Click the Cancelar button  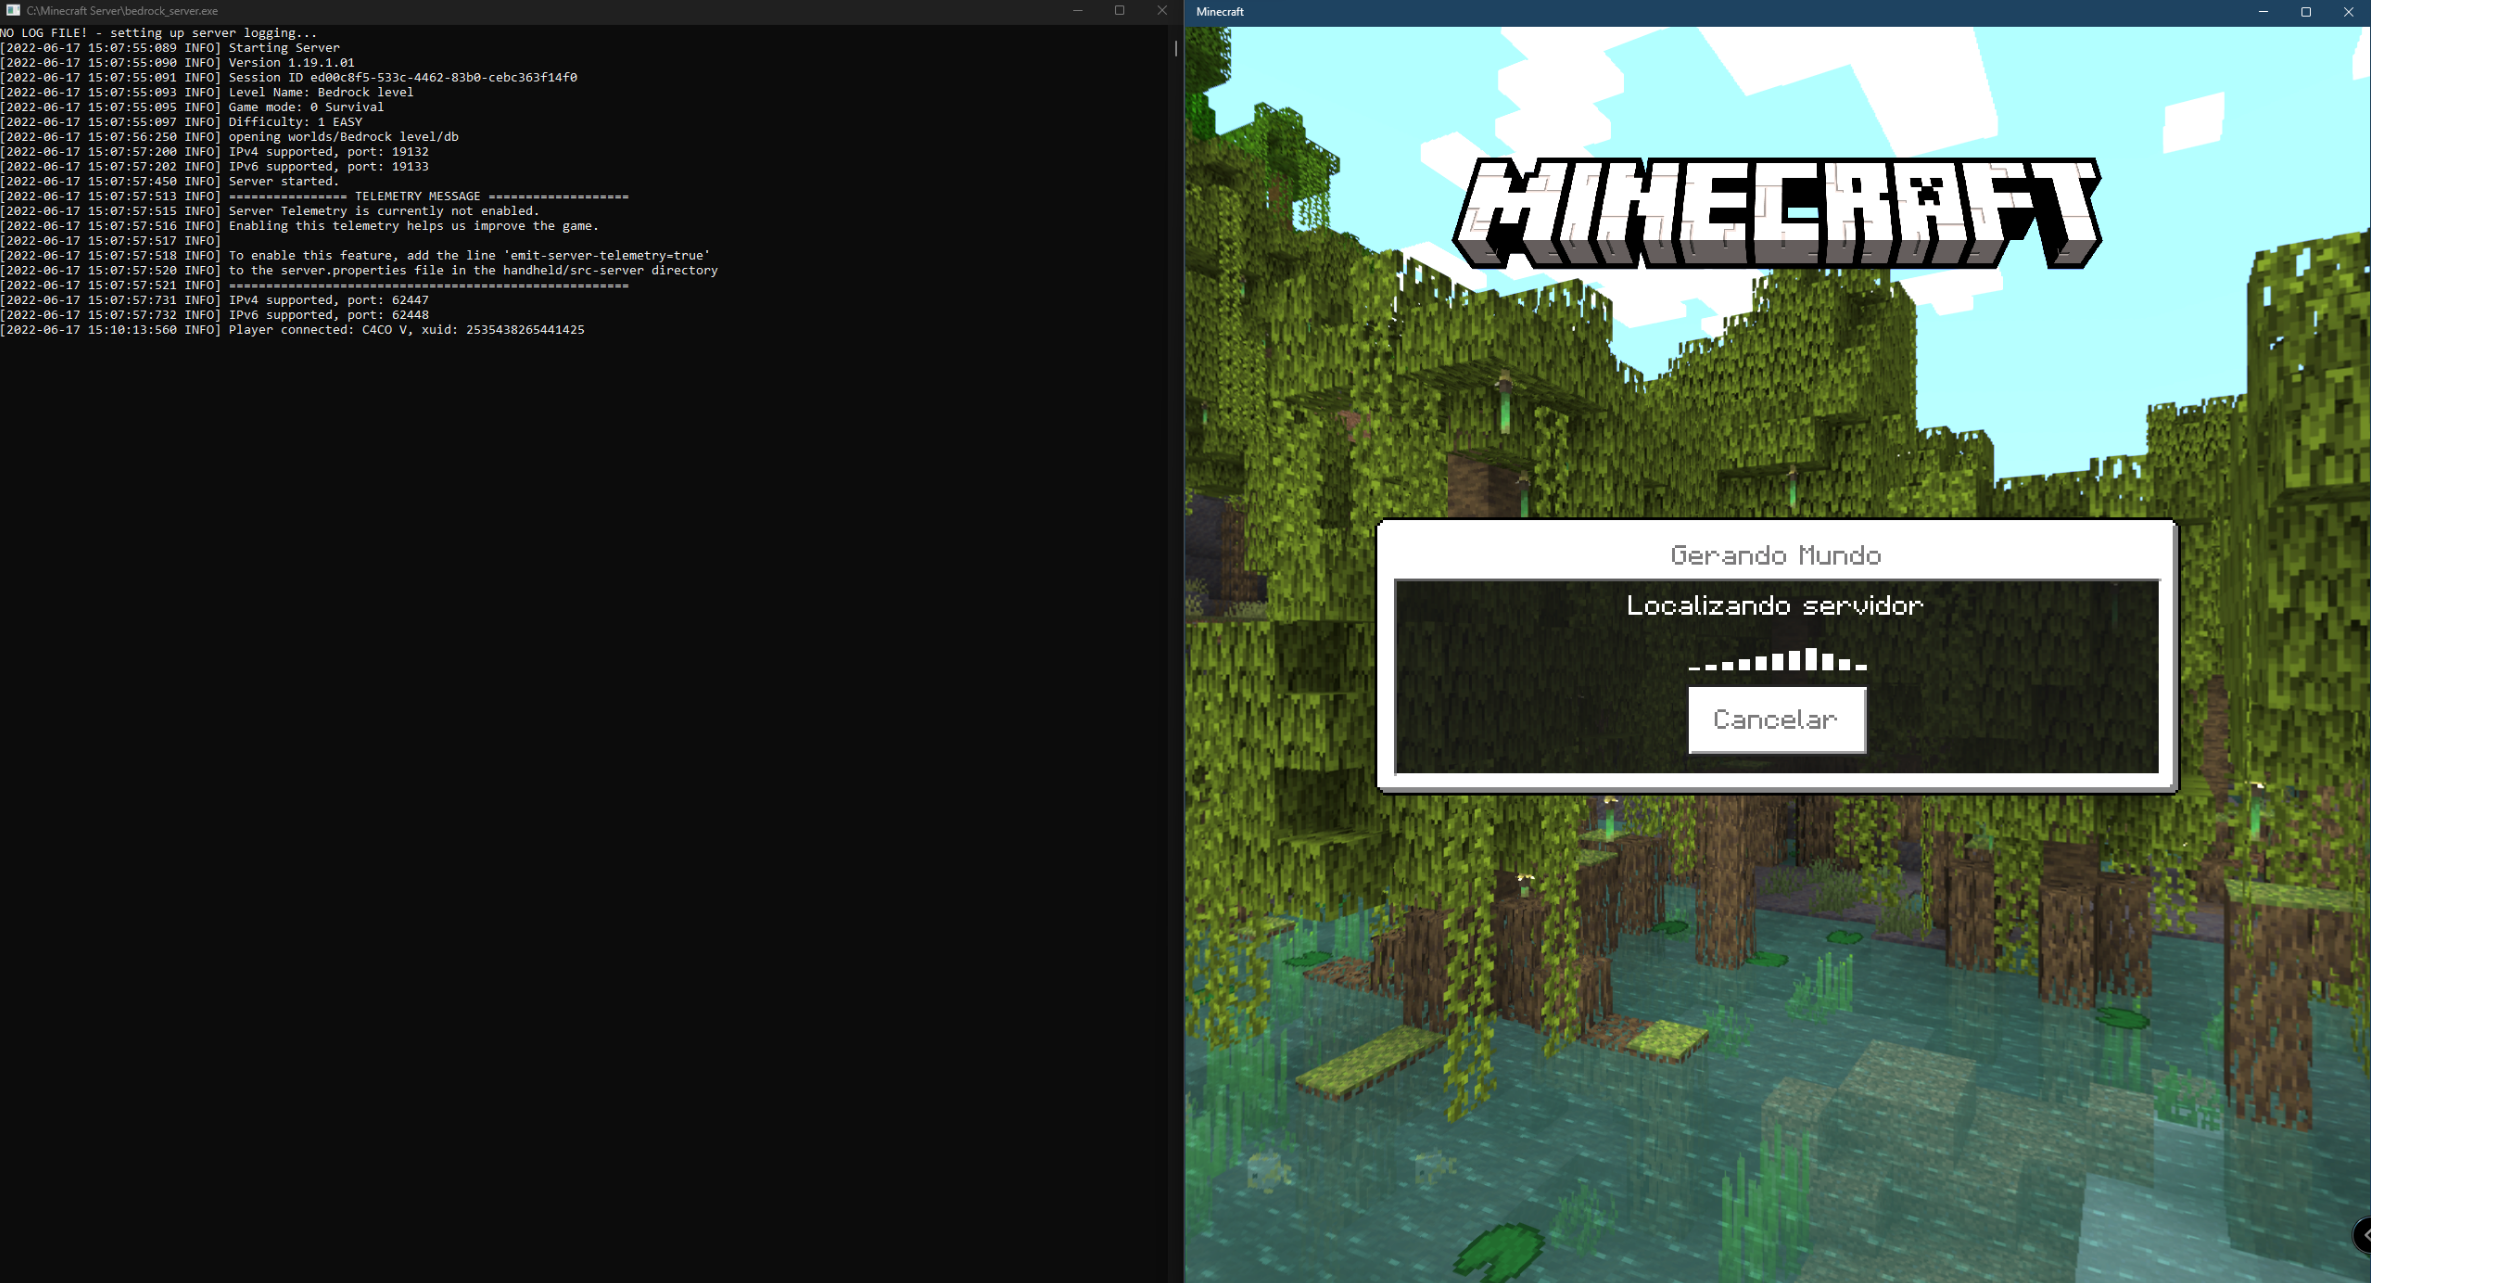[x=1776, y=719]
